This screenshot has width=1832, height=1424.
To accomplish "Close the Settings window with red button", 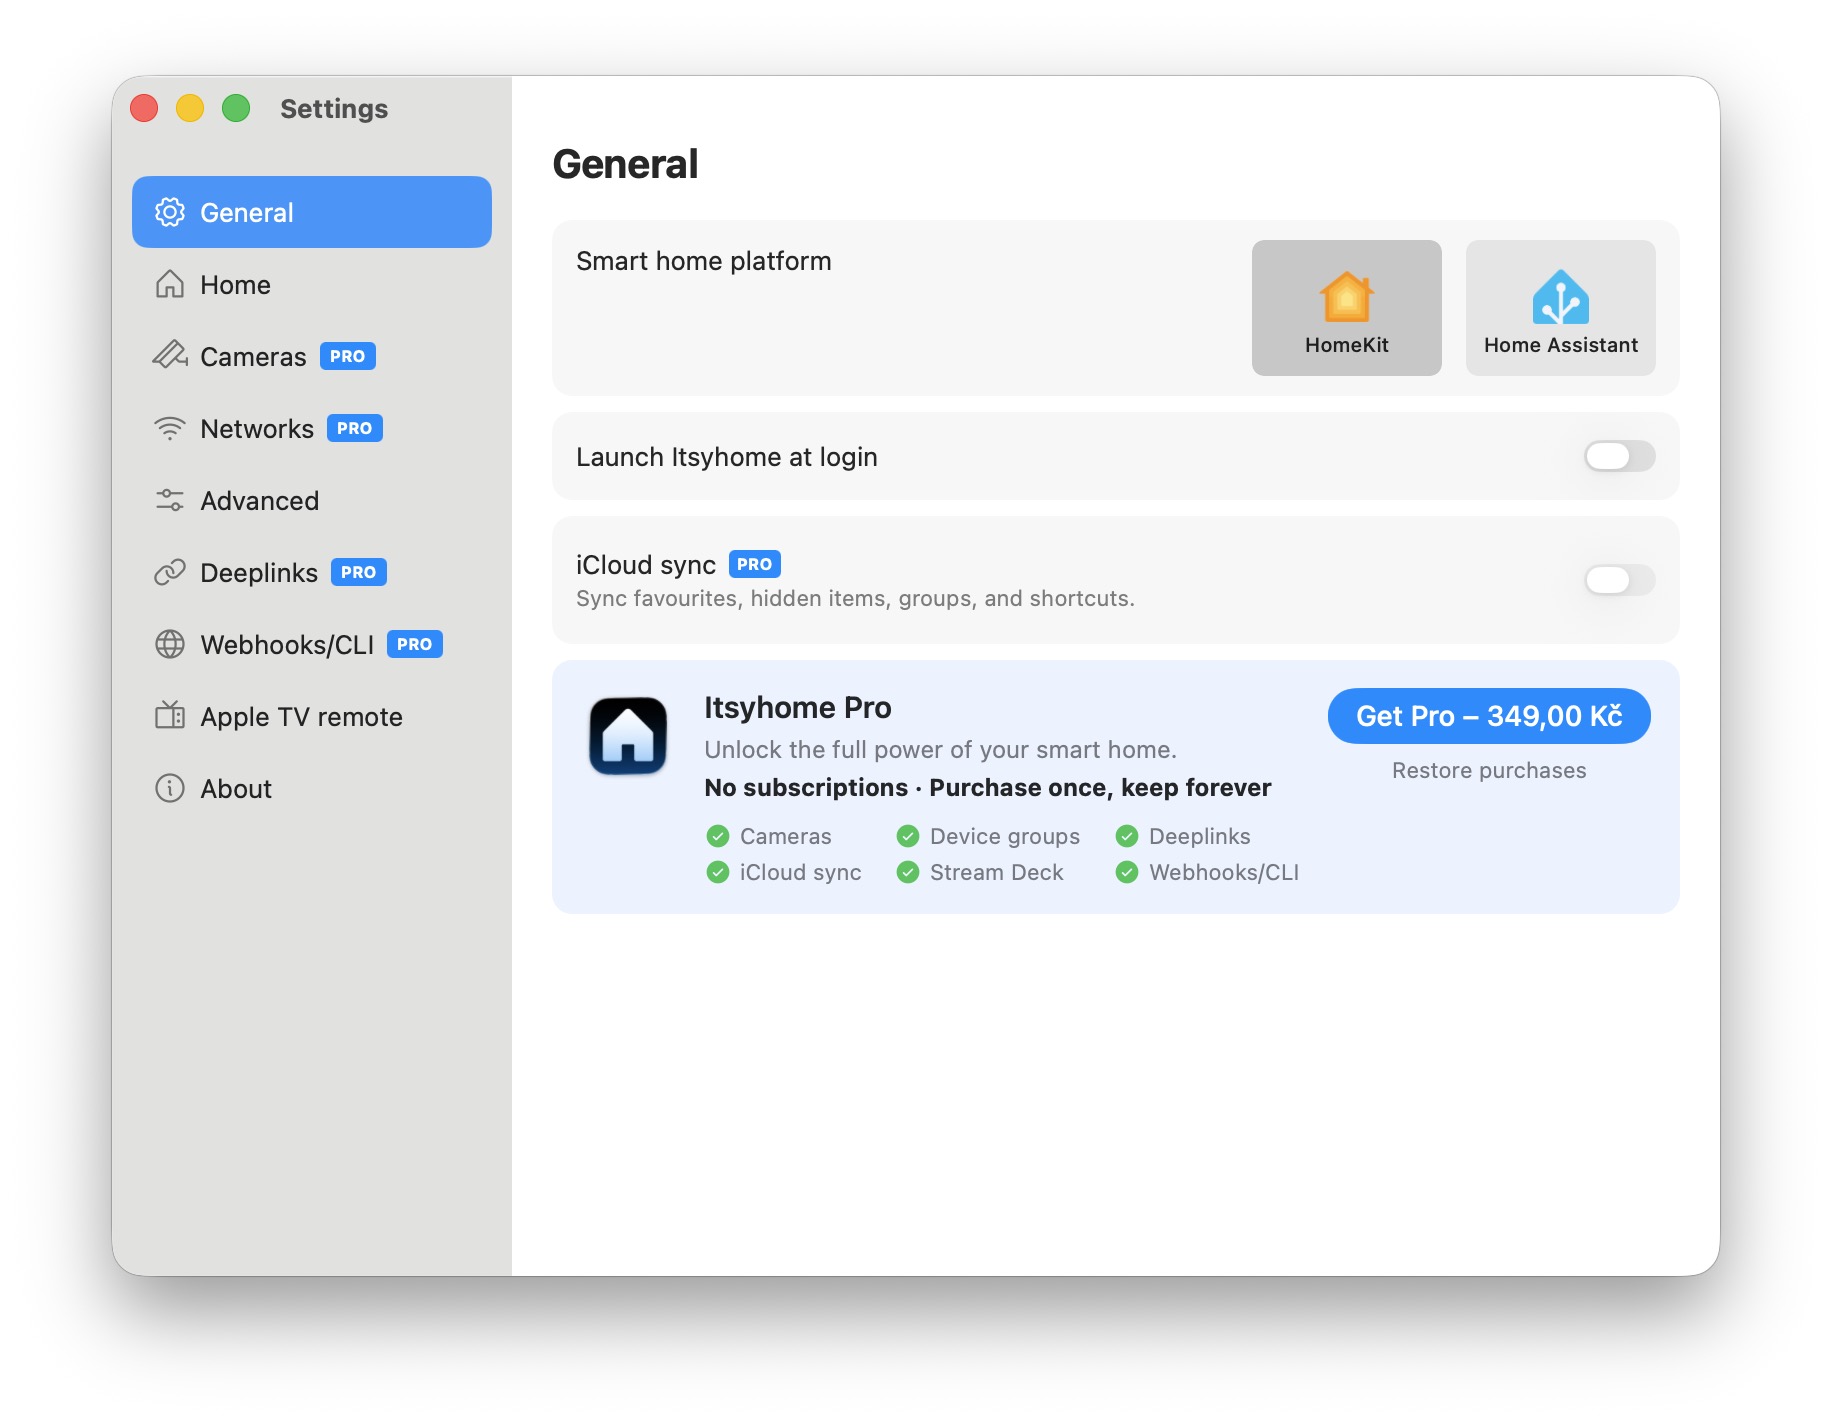I will (144, 108).
